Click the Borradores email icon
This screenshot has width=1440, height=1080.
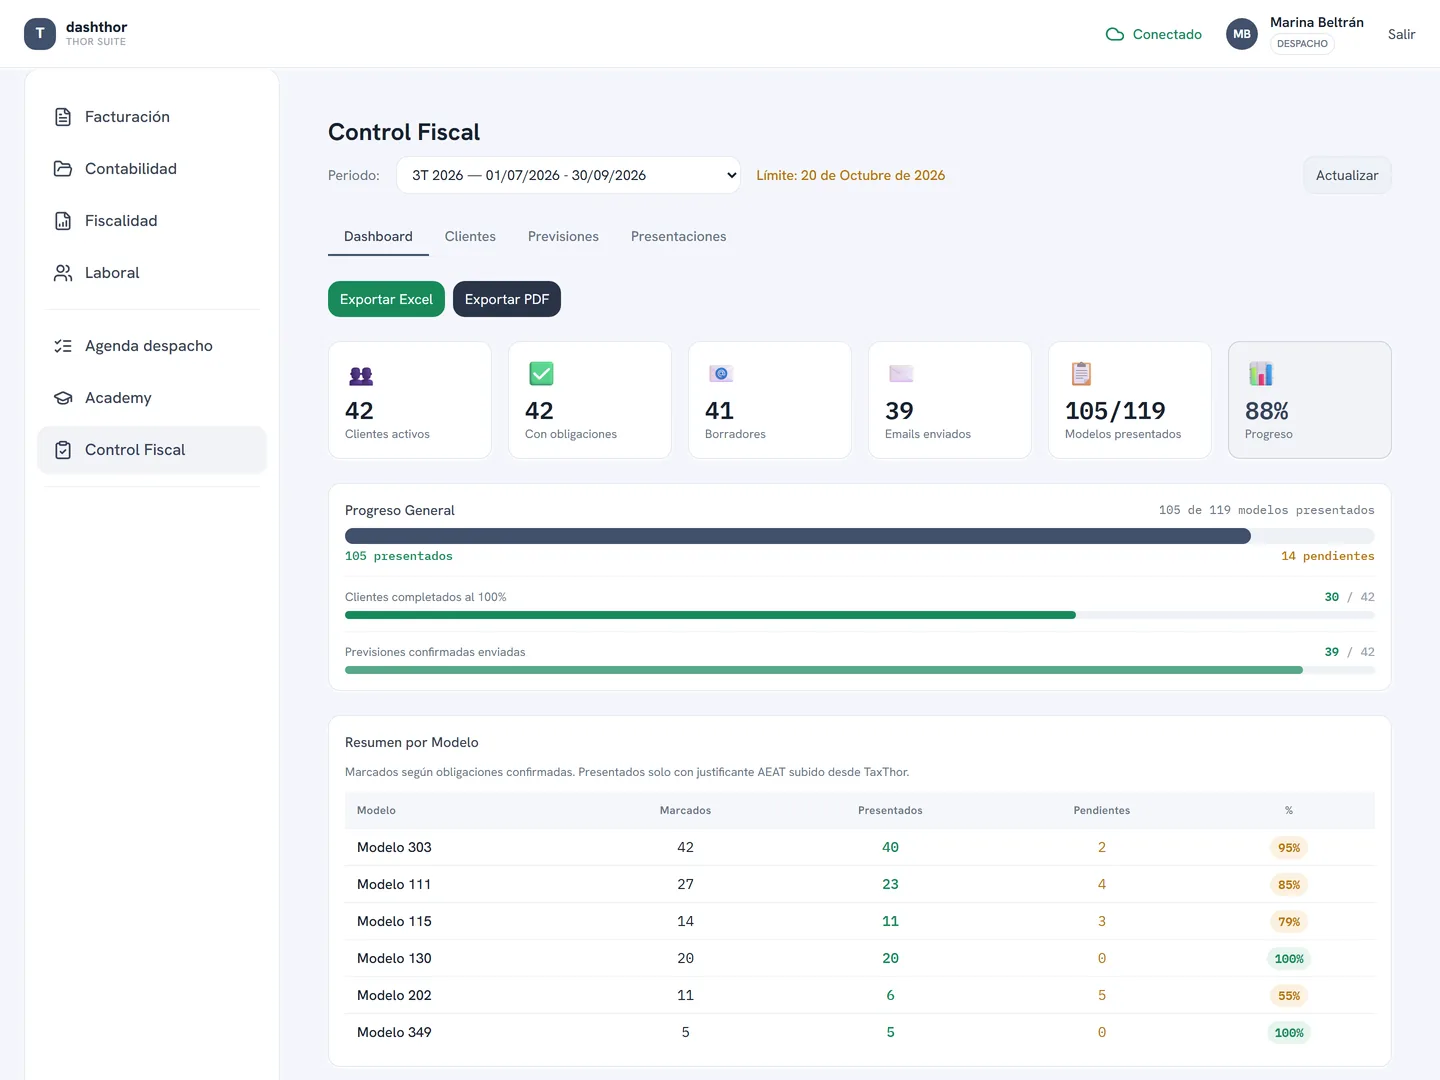click(x=721, y=374)
